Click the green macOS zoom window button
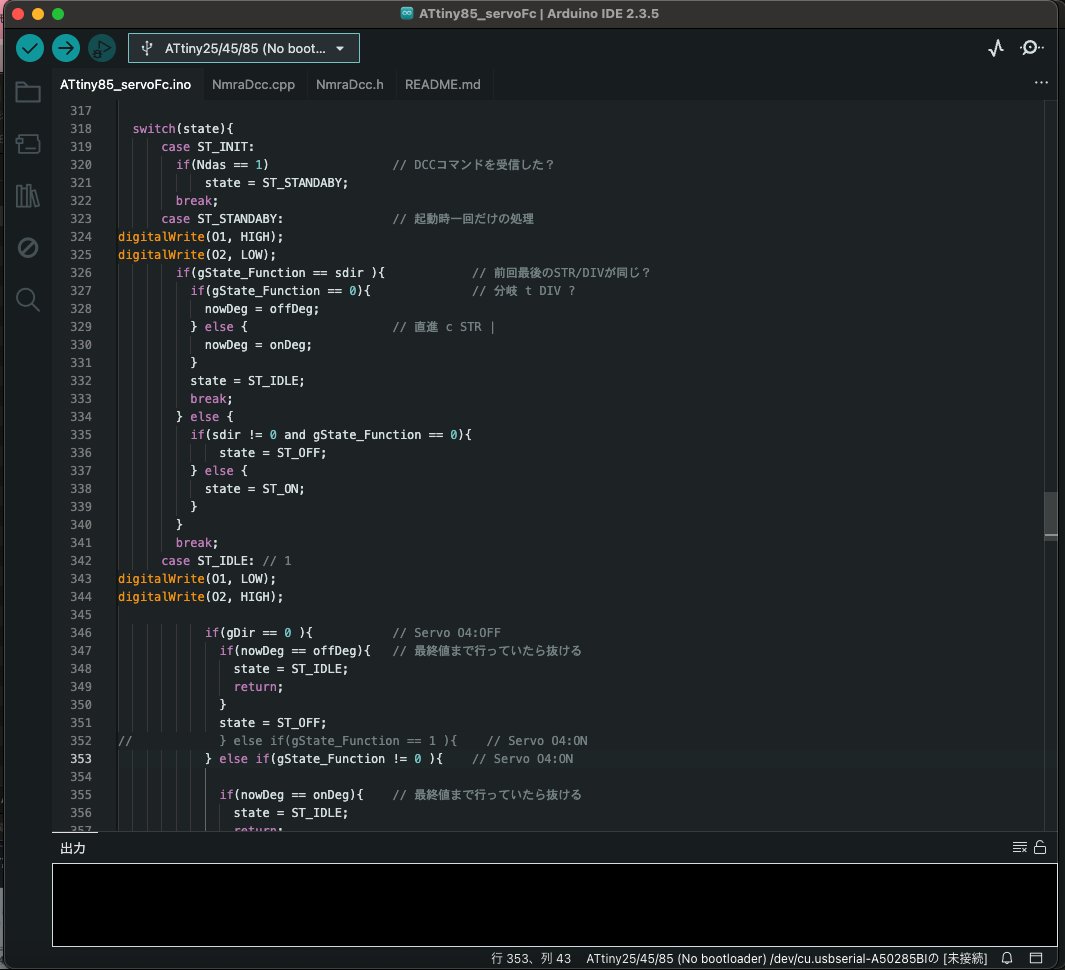1065x970 pixels. pos(58,14)
